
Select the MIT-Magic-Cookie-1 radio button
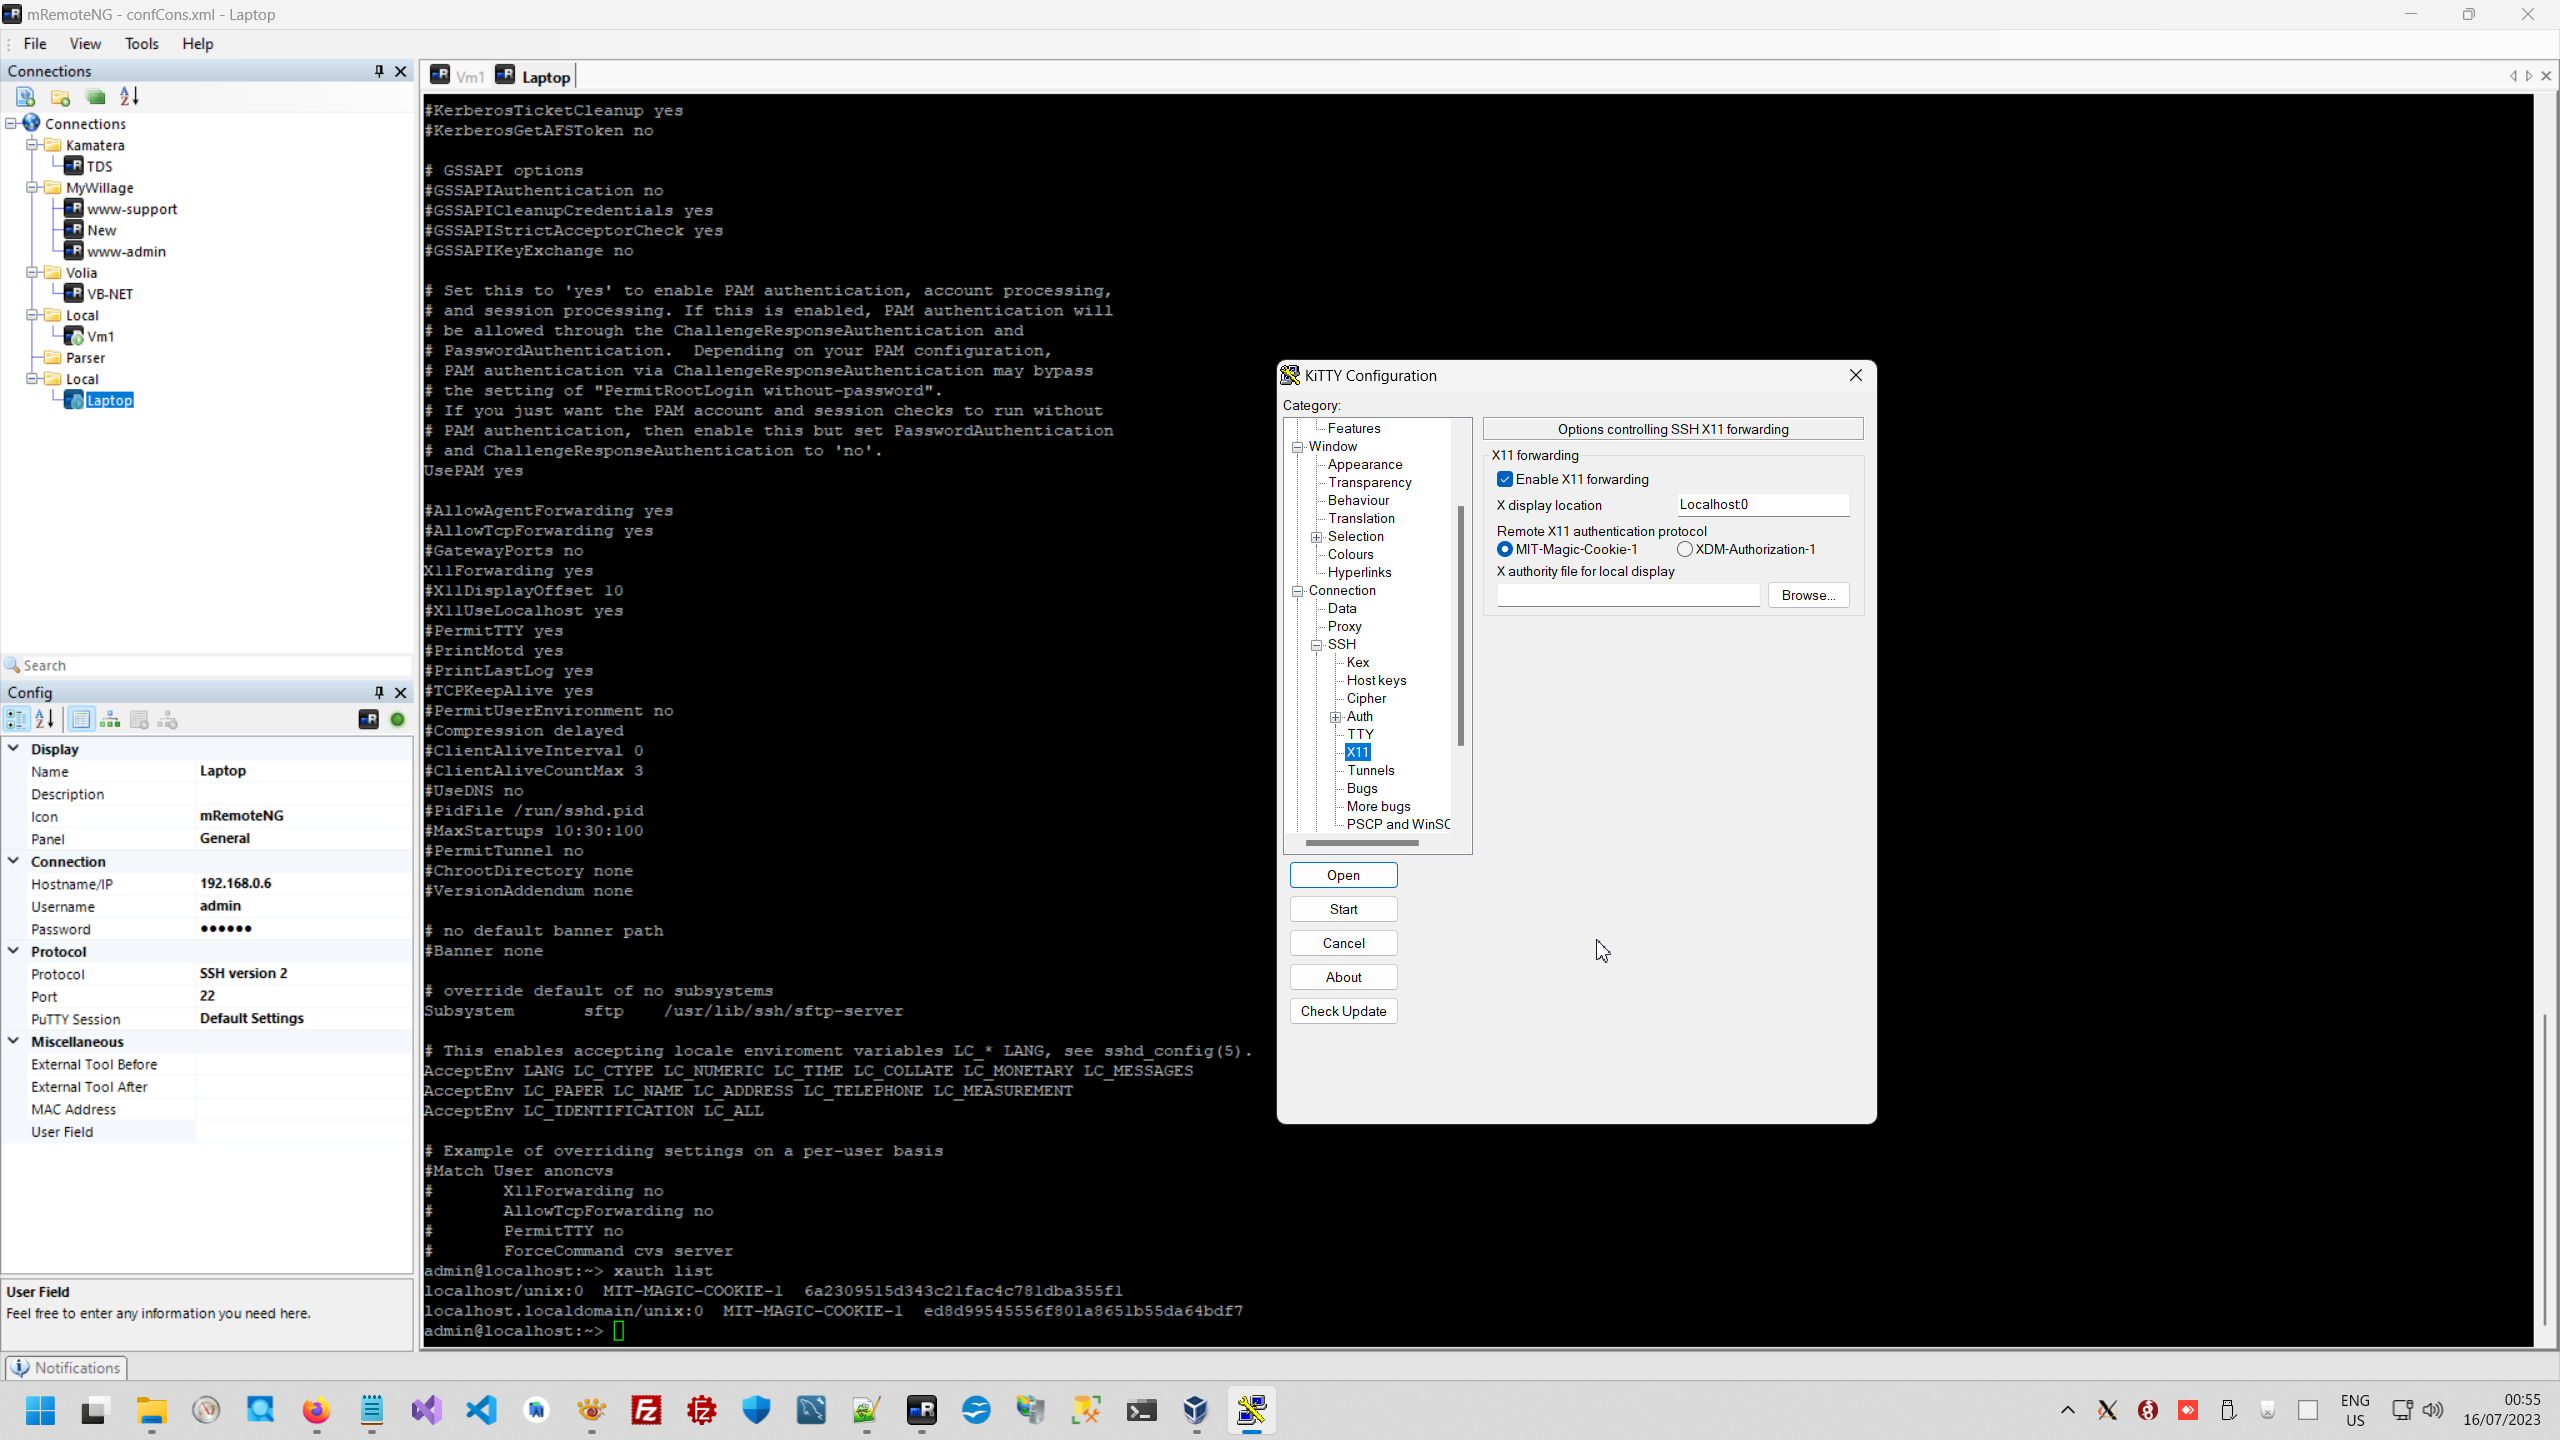1505,549
